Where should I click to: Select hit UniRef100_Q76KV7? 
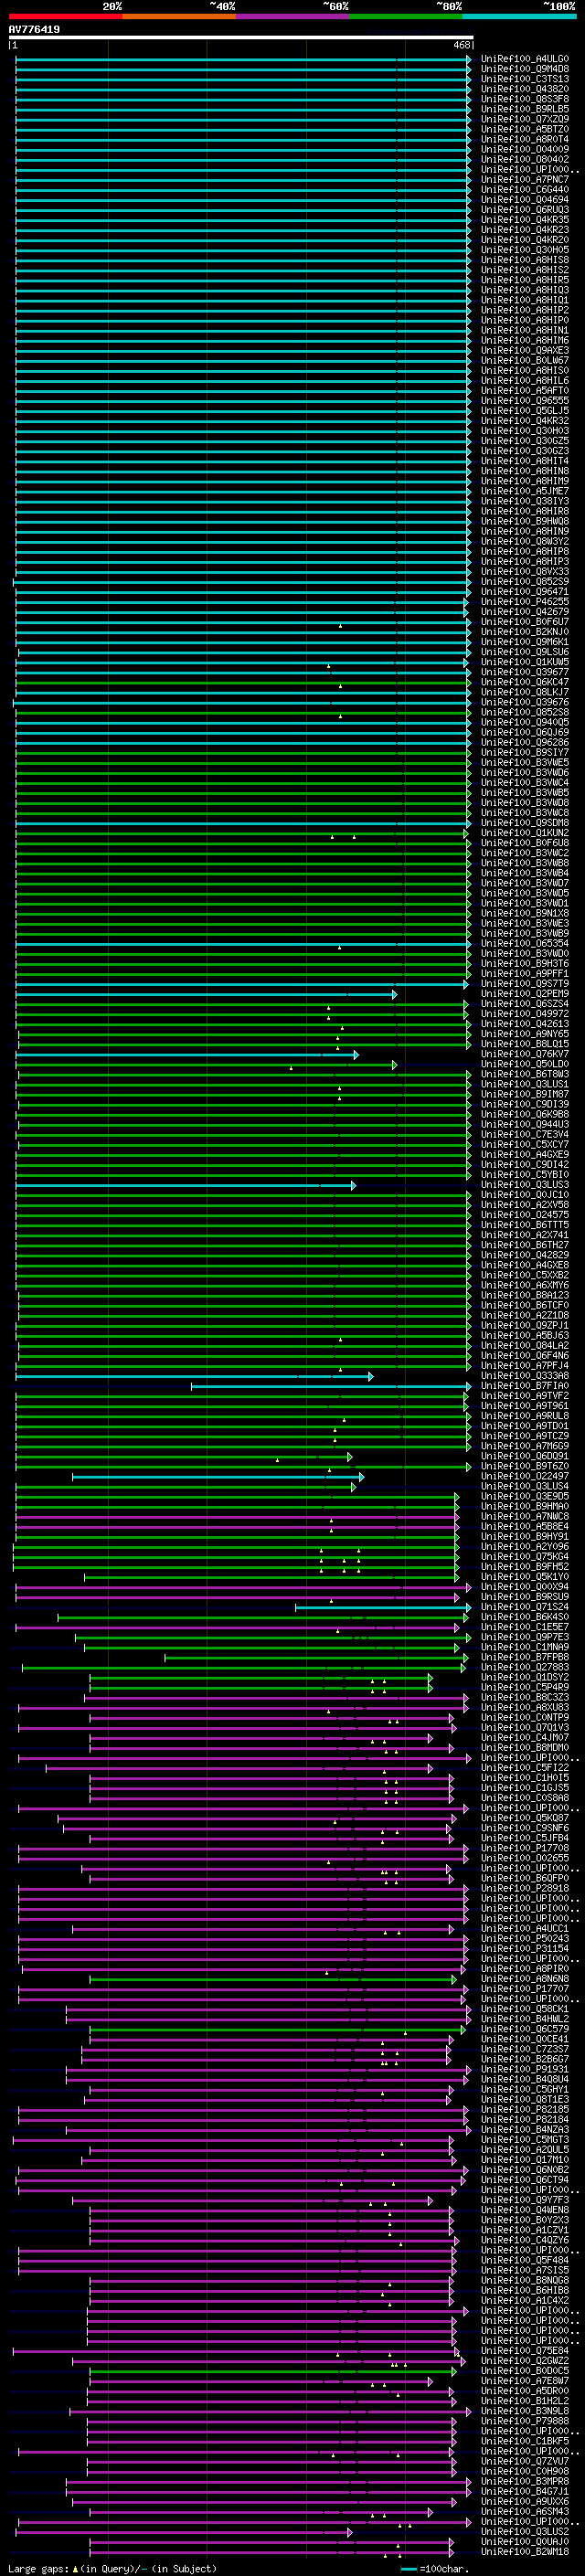(x=525, y=1054)
